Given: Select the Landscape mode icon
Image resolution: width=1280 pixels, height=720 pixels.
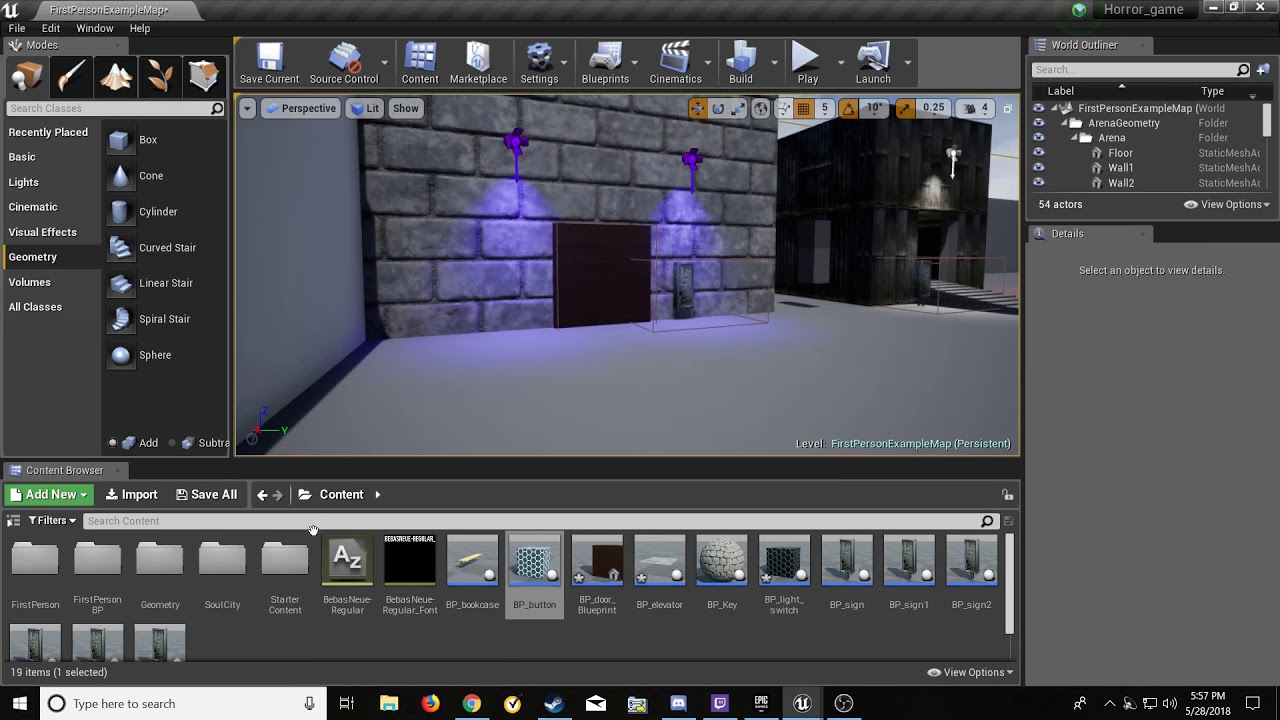Looking at the screenshot, I should pos(115,76).
